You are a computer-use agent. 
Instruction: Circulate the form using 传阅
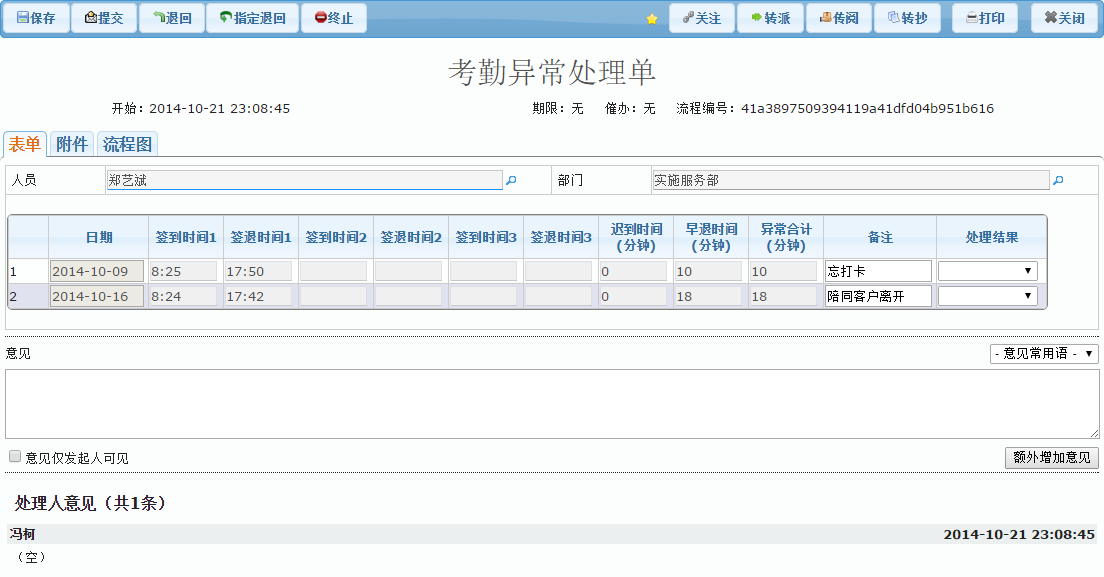[x=839, y=18]
